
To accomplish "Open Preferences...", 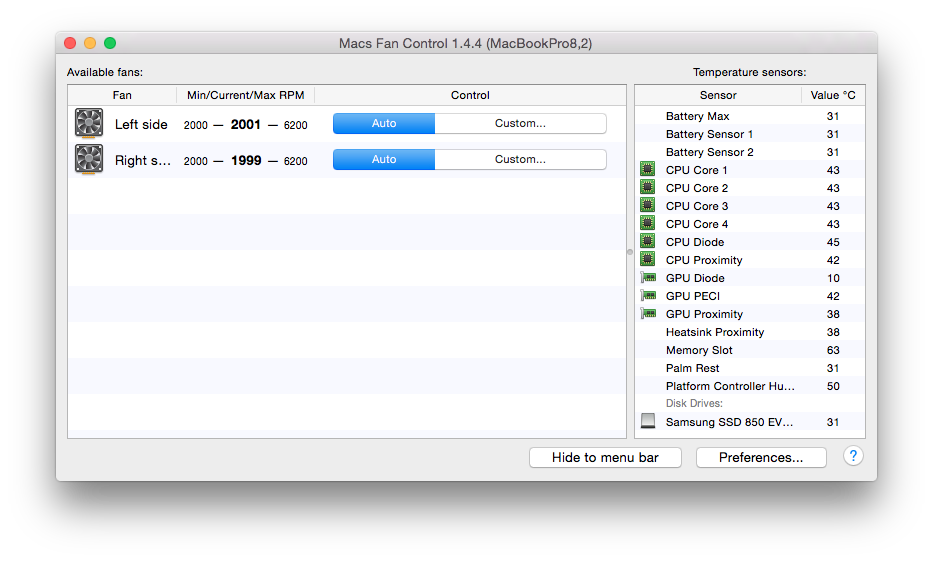I will coord(761,457).
